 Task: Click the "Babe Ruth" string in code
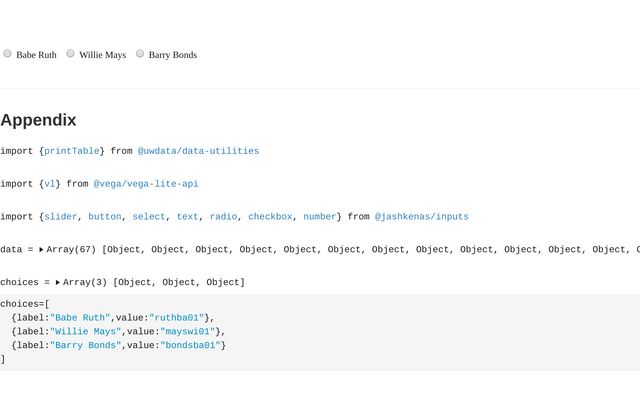pyautogui.click(x=80, y=318)
